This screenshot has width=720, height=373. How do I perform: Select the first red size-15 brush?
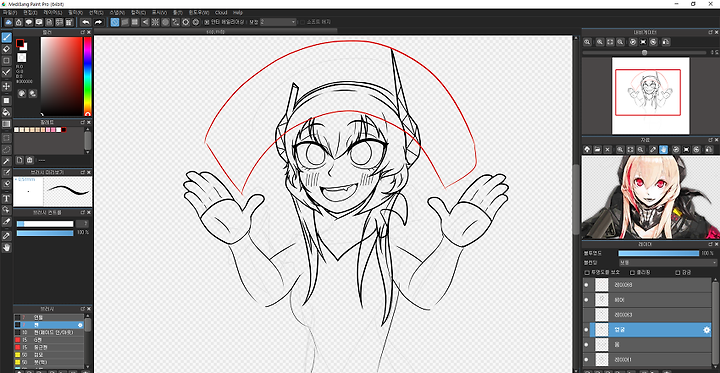49,339
